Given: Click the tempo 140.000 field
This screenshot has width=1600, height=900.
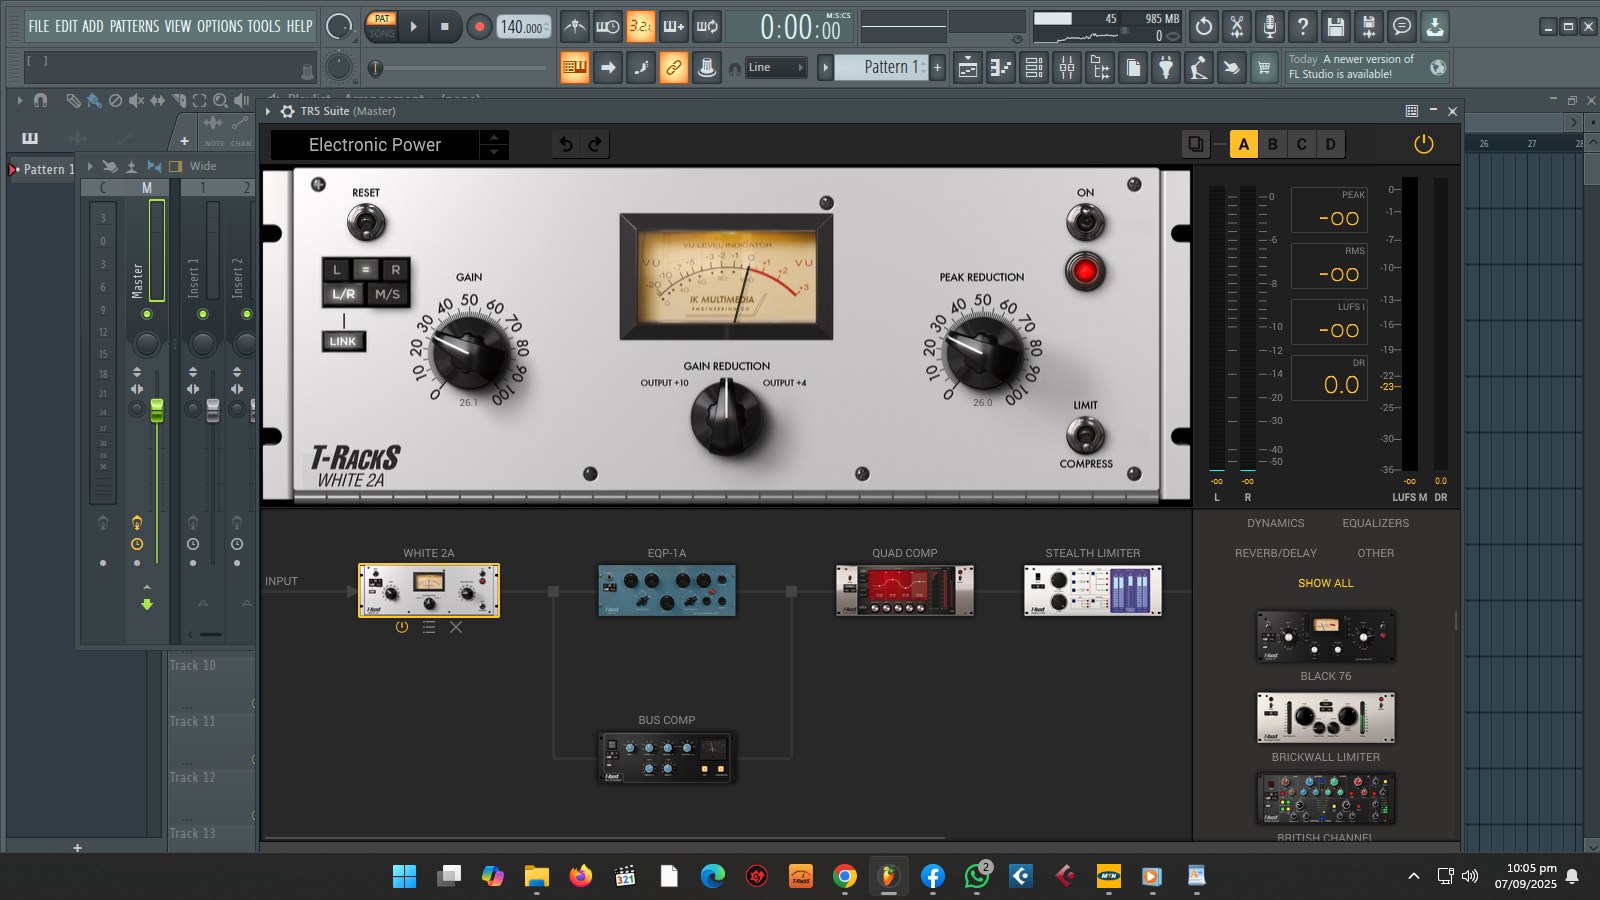Looking at the screenshot, I should pyautogui.click(x=524, y=27).
